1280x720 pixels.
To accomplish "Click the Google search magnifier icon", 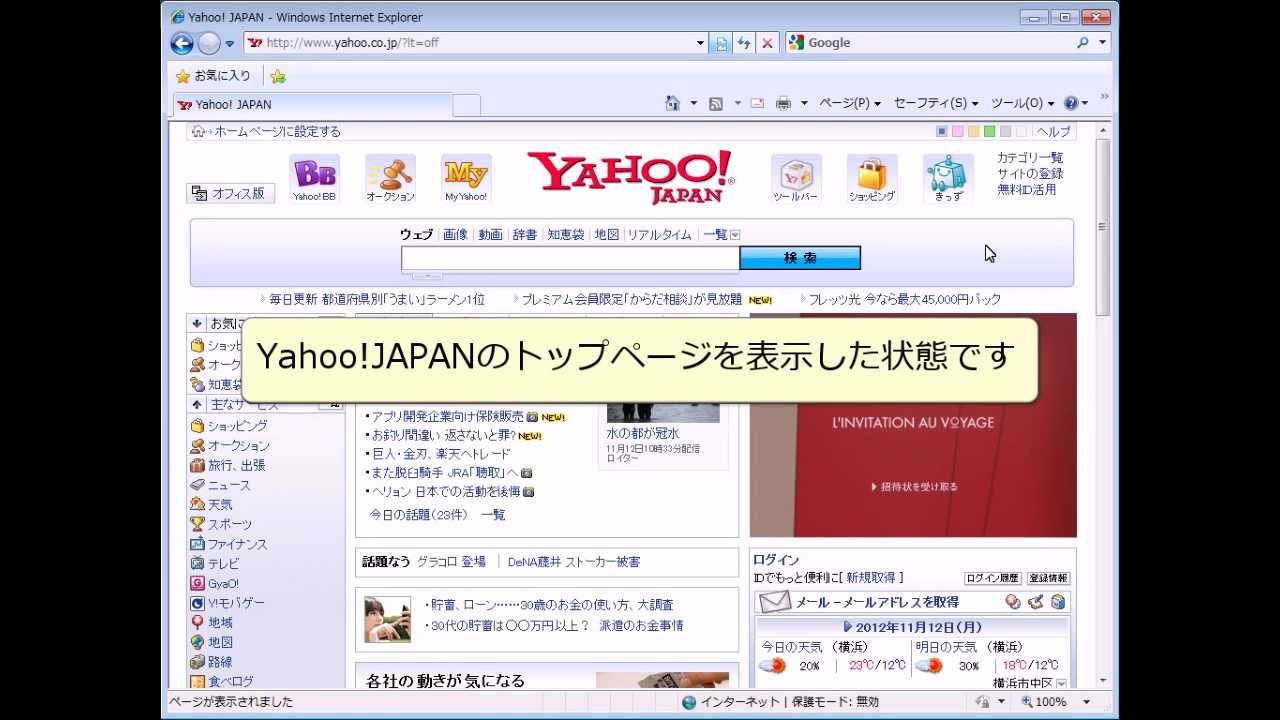I will (1083, 43).
